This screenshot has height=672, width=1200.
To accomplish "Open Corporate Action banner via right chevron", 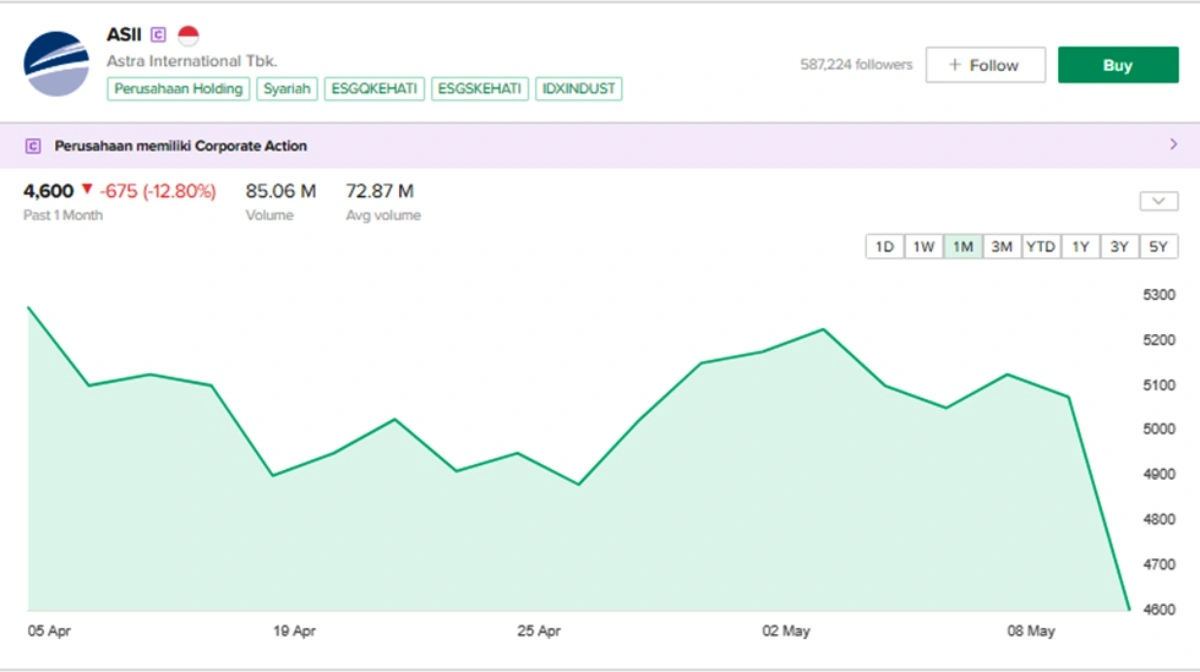I will (1174, 145).
